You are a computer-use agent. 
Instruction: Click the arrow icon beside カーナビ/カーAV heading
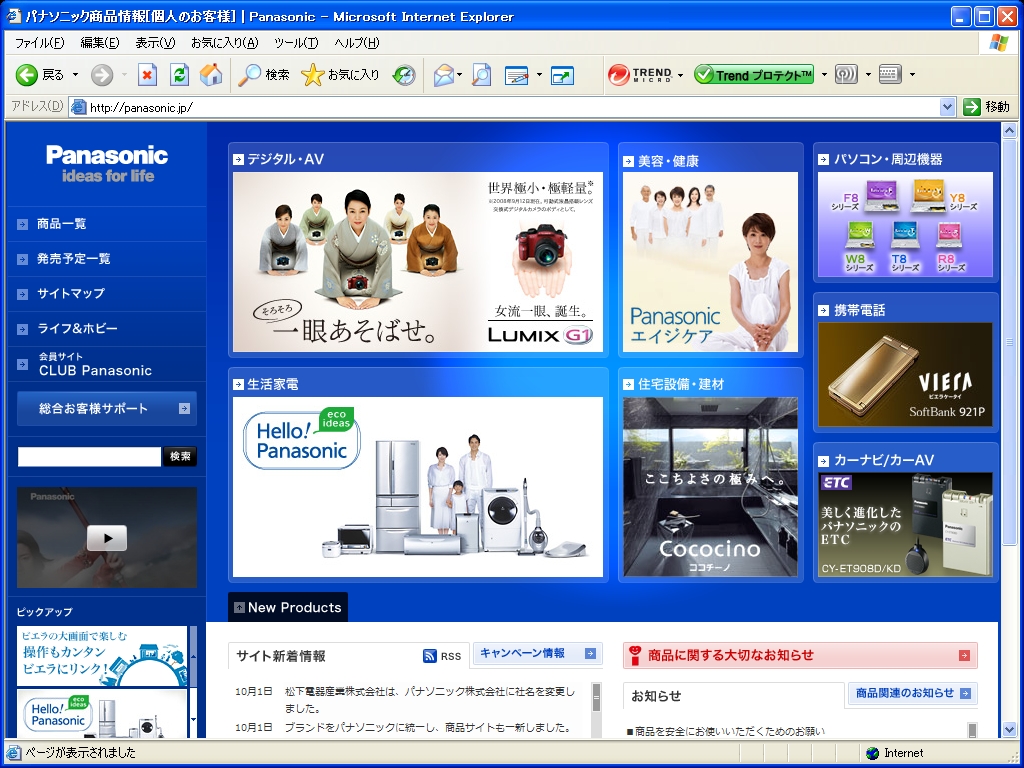click(824, 460)
